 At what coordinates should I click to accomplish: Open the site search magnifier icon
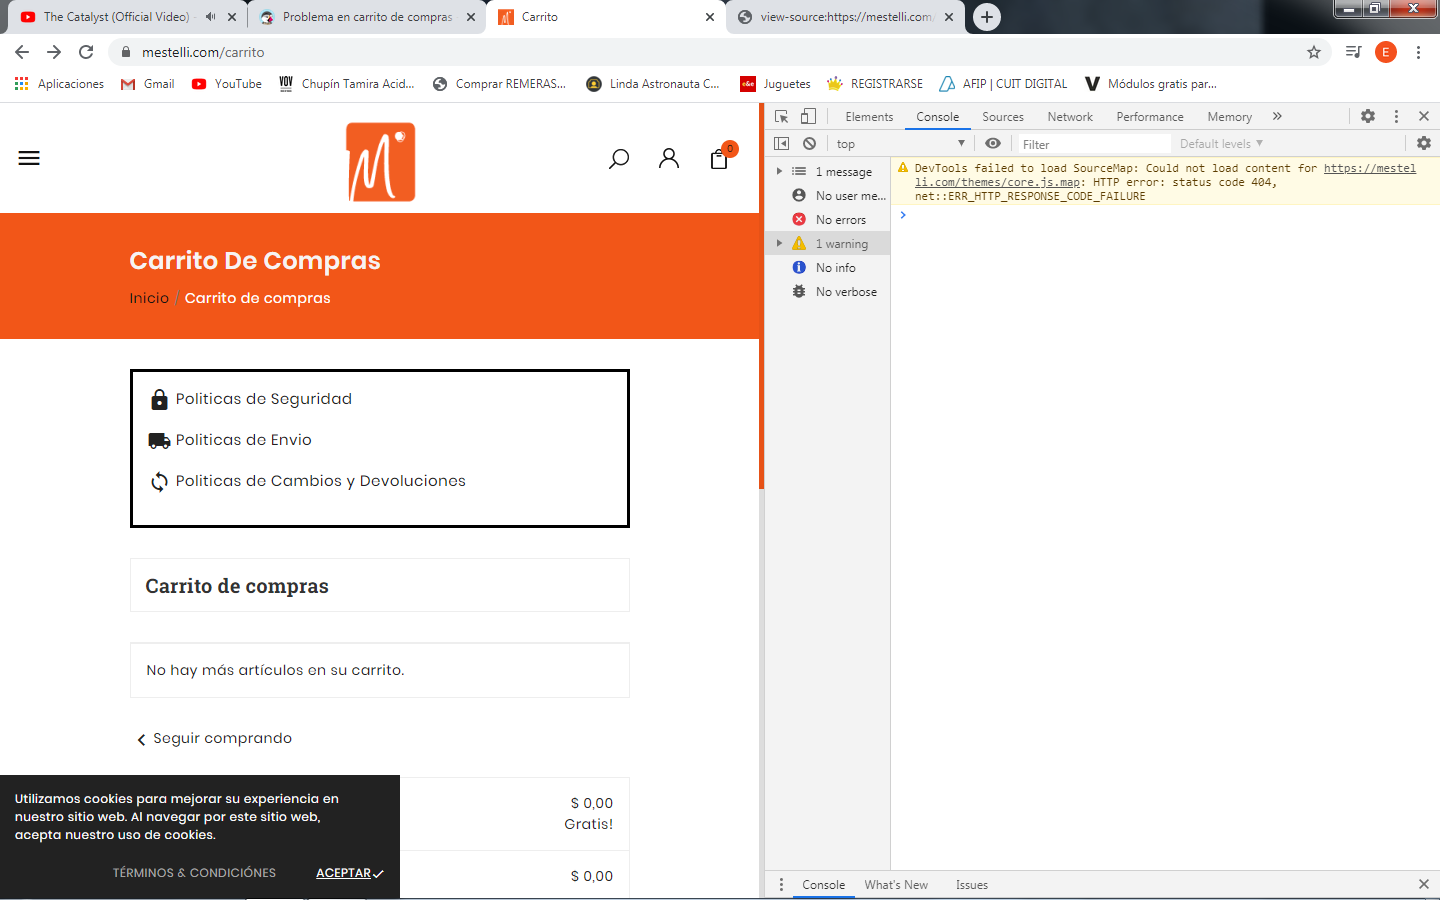[x=619, y=158]
